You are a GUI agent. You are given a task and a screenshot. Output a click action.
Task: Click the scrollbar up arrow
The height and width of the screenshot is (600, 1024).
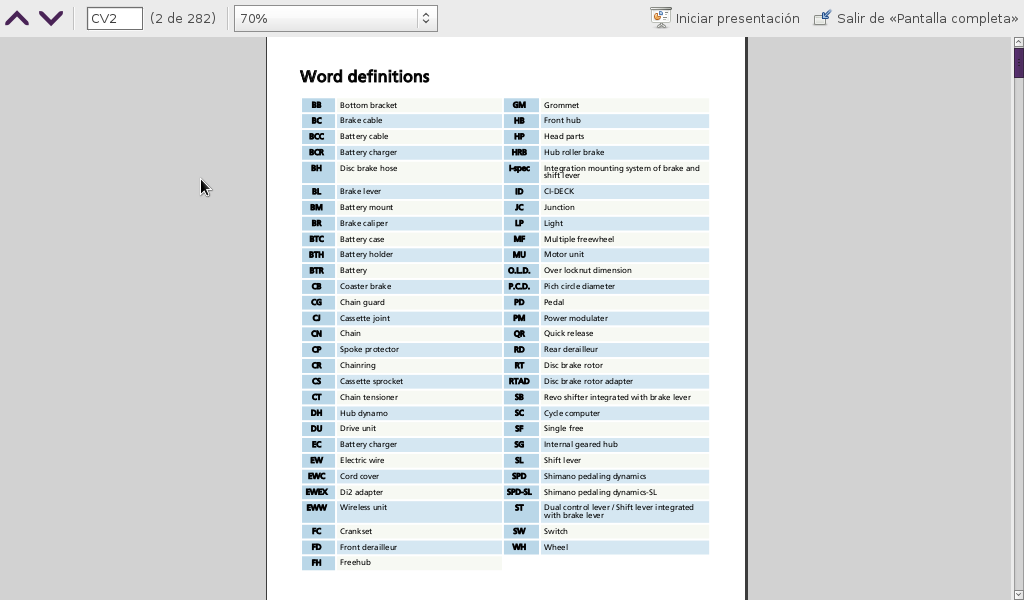1018,42
